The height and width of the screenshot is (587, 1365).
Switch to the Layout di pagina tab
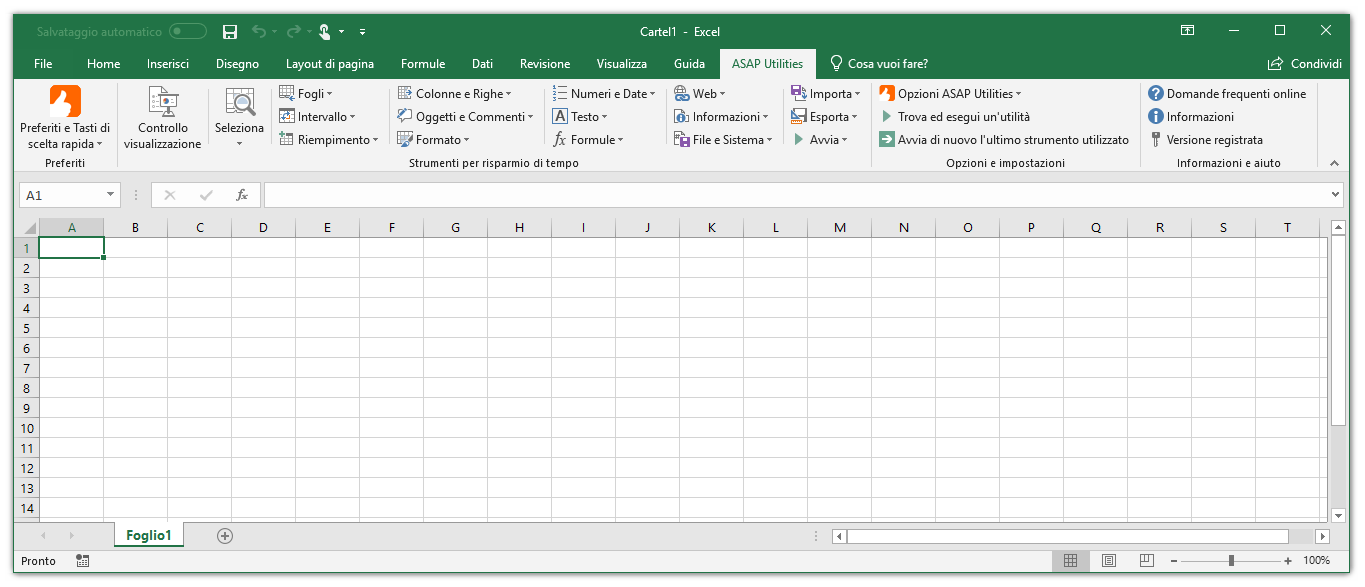coord(330,64)
